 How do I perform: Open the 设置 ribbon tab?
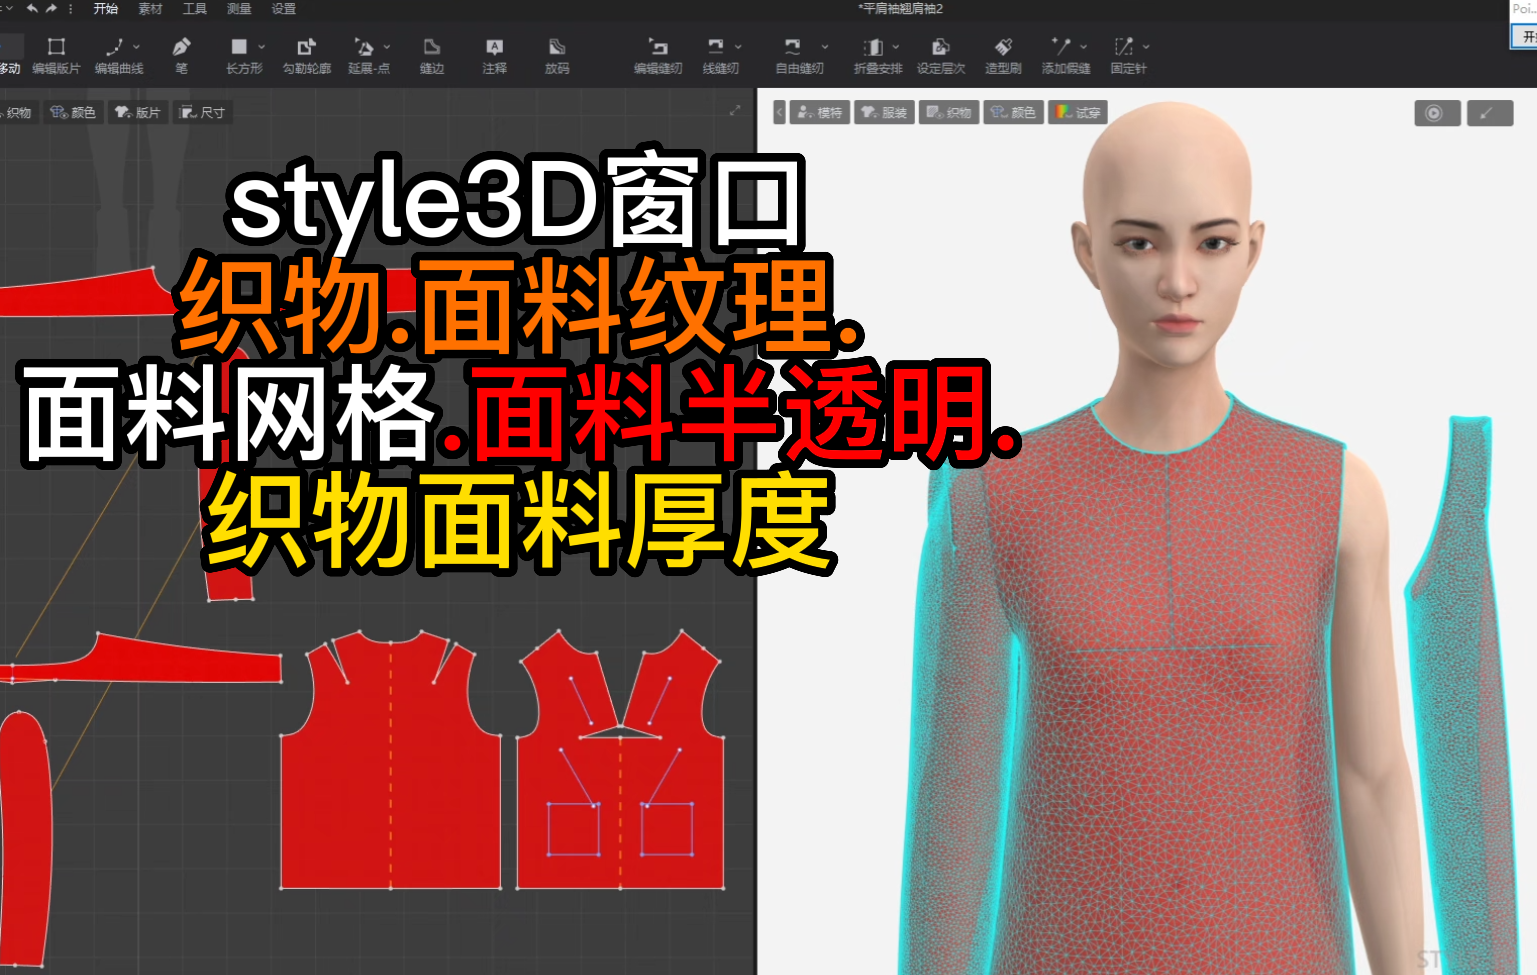tap(284, 9)
